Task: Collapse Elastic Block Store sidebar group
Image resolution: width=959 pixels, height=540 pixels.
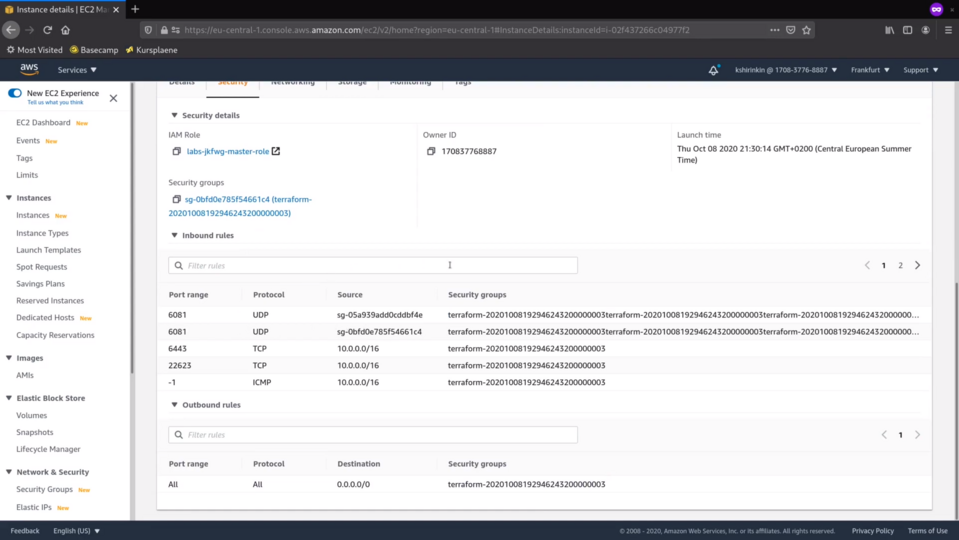Action: pyautogui.click(x=9, y=398)
